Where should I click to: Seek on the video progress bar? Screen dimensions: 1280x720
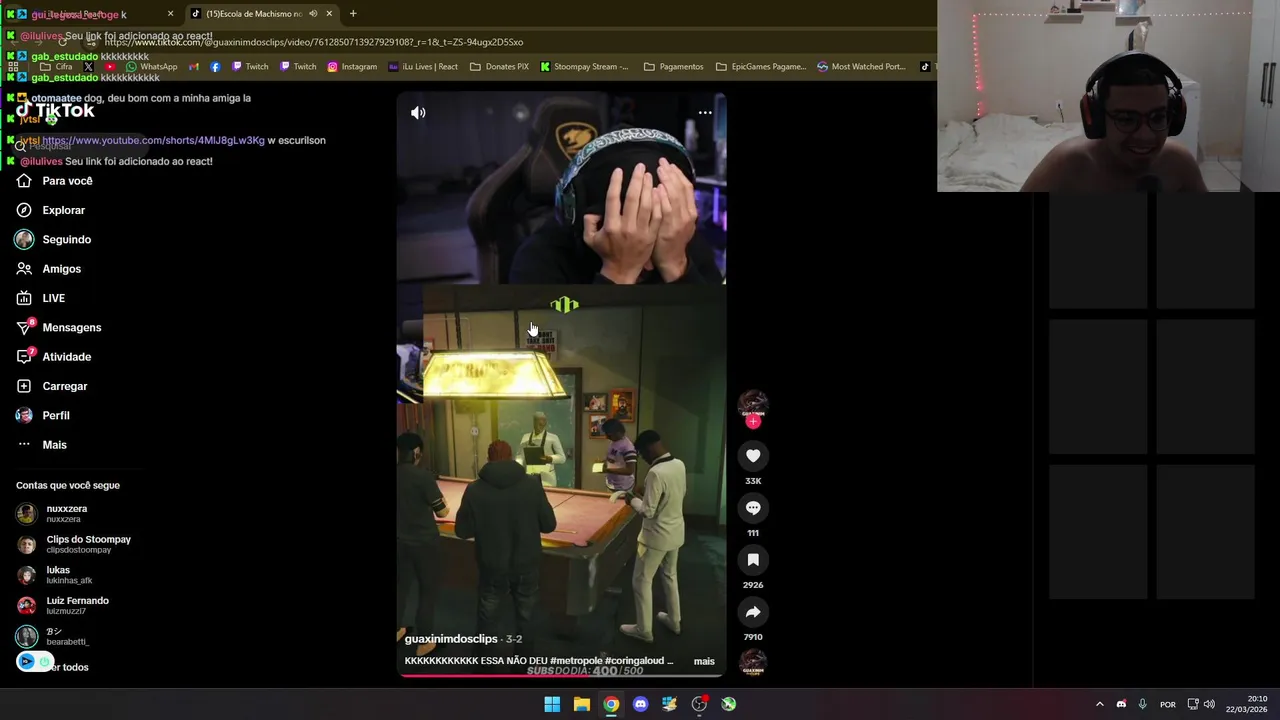(561, 676)
